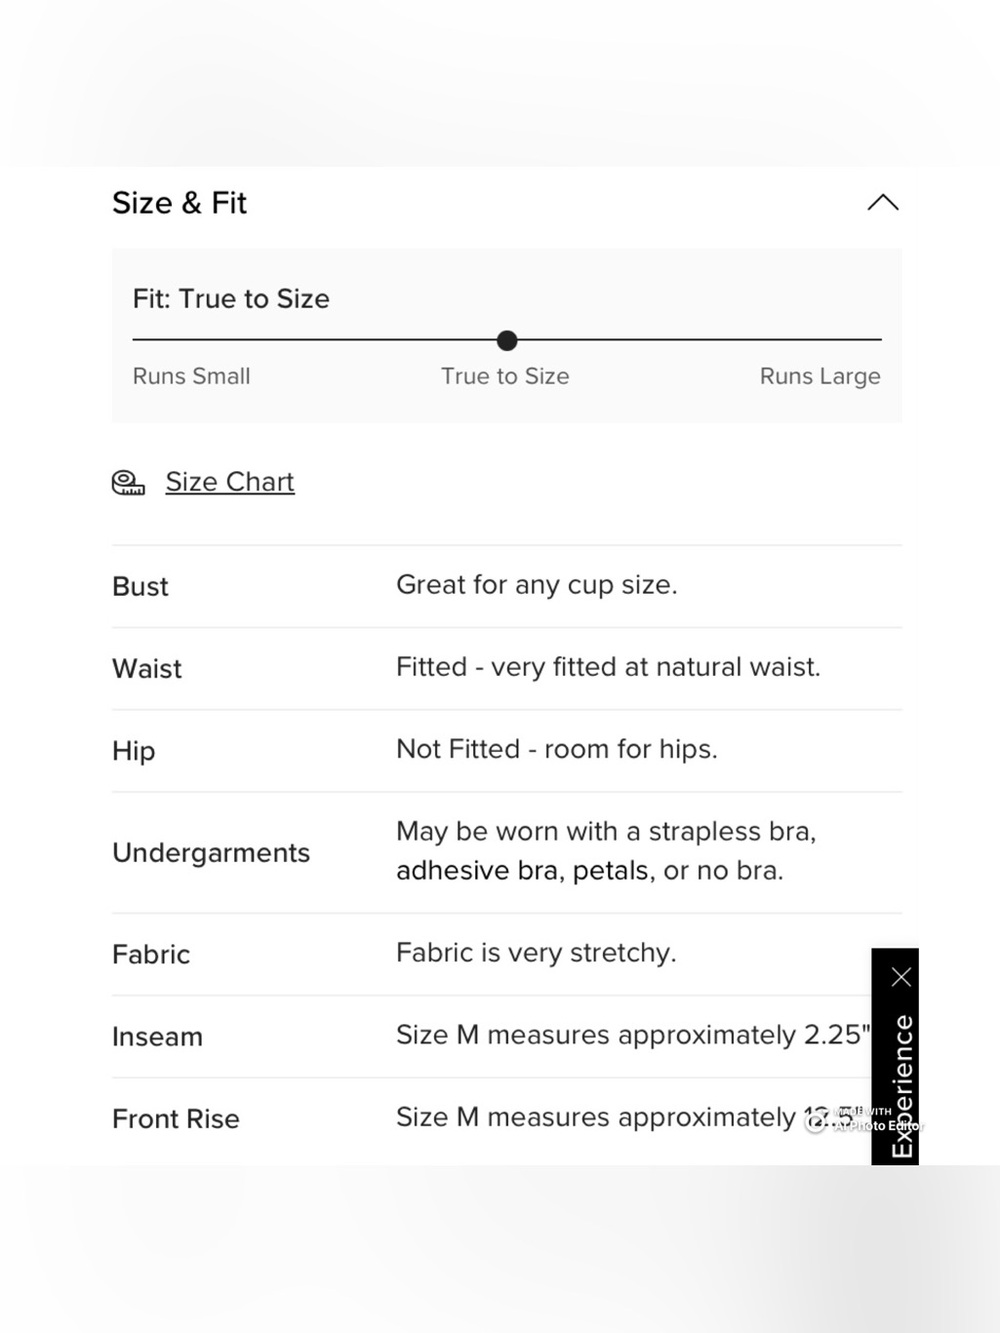Click the Fabric is very stretchy text
The height and width of the screenshot is (1333, 1000).
(x=536, y=953)
